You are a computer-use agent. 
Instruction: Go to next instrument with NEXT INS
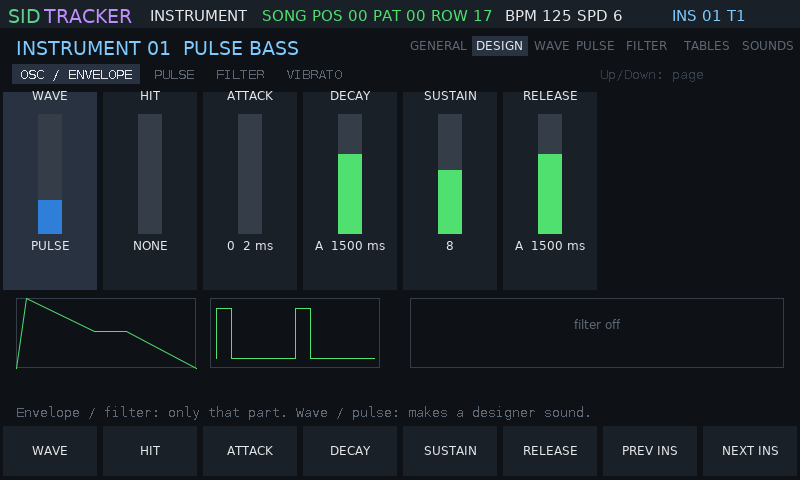point(750,451)
